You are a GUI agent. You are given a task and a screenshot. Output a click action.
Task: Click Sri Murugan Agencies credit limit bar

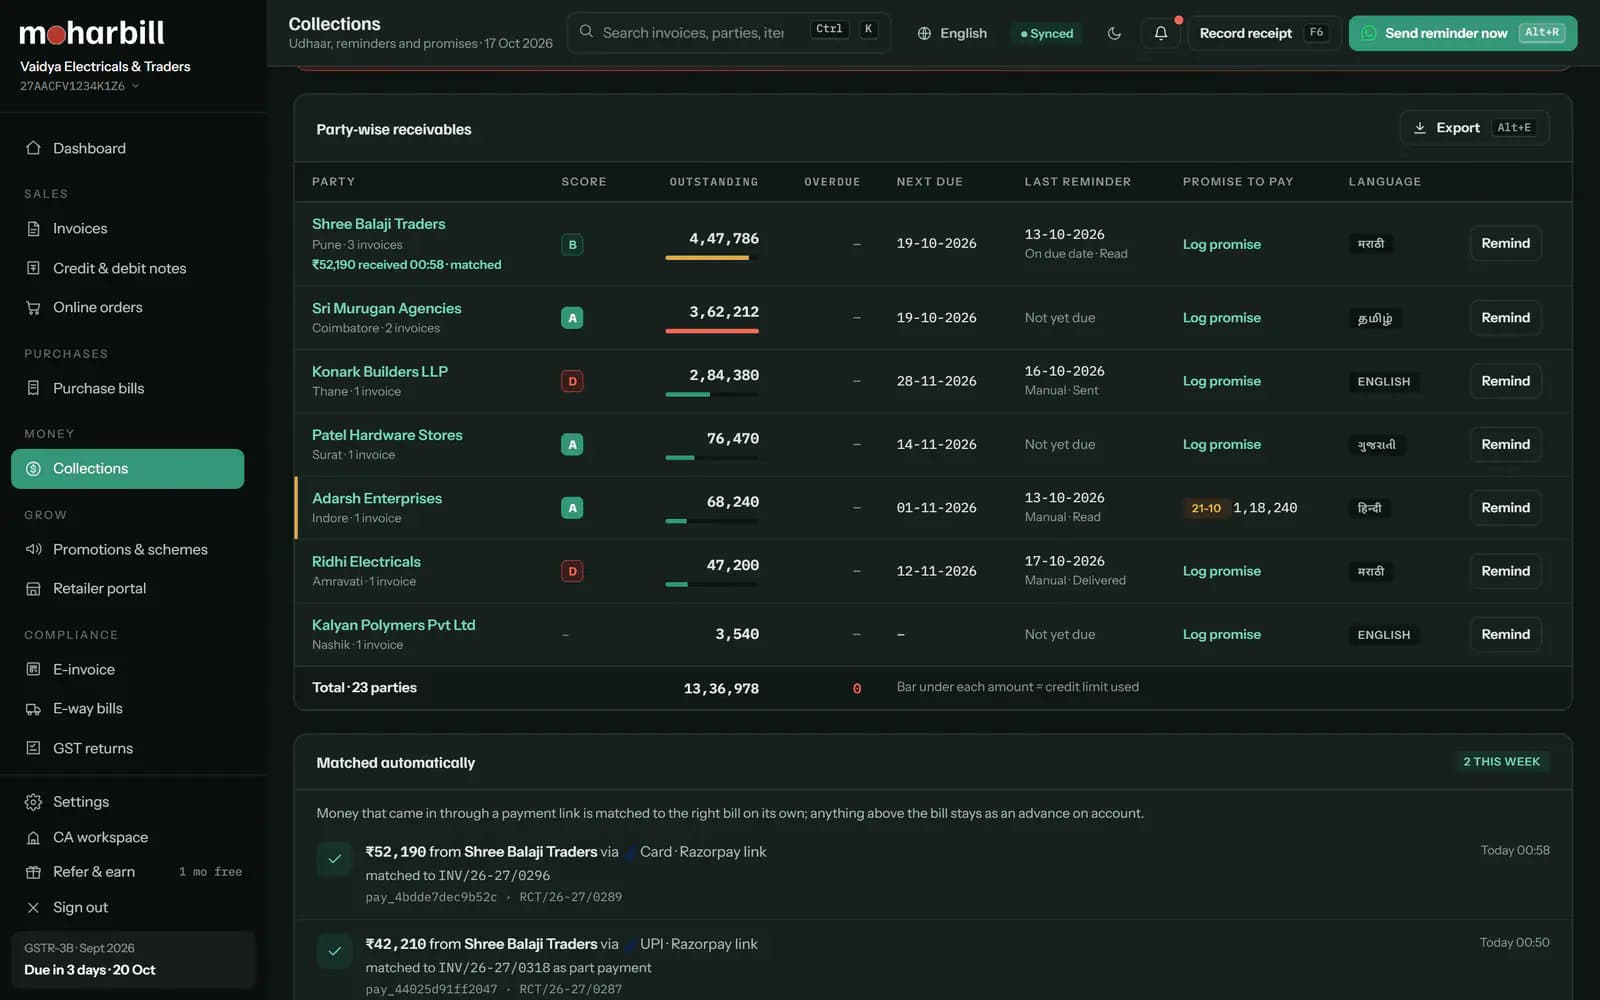(712, 331)
